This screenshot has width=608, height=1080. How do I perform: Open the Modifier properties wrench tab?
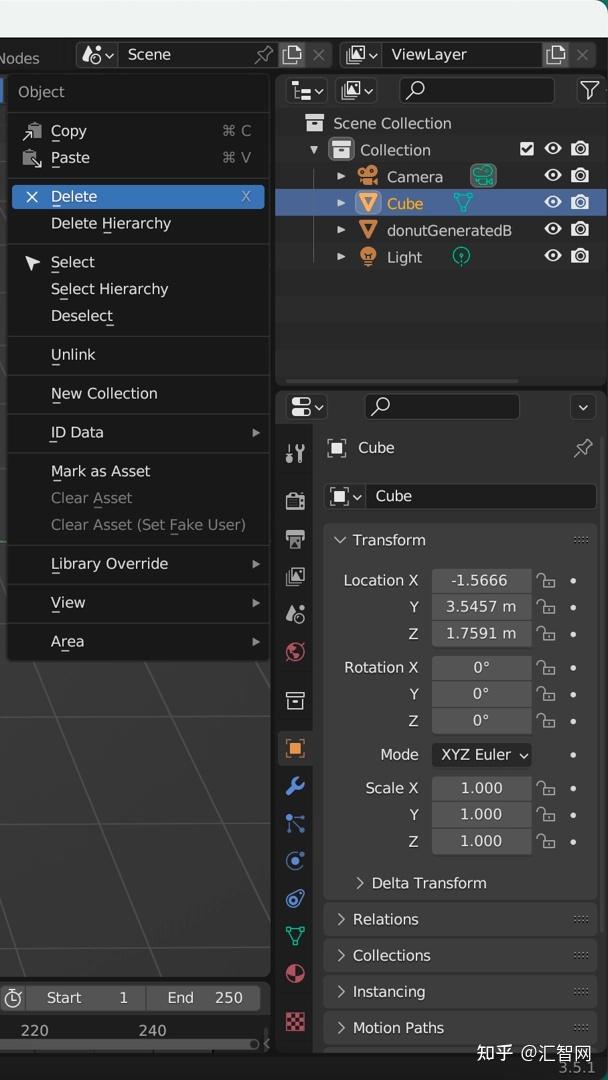click(x=295, y=786)
